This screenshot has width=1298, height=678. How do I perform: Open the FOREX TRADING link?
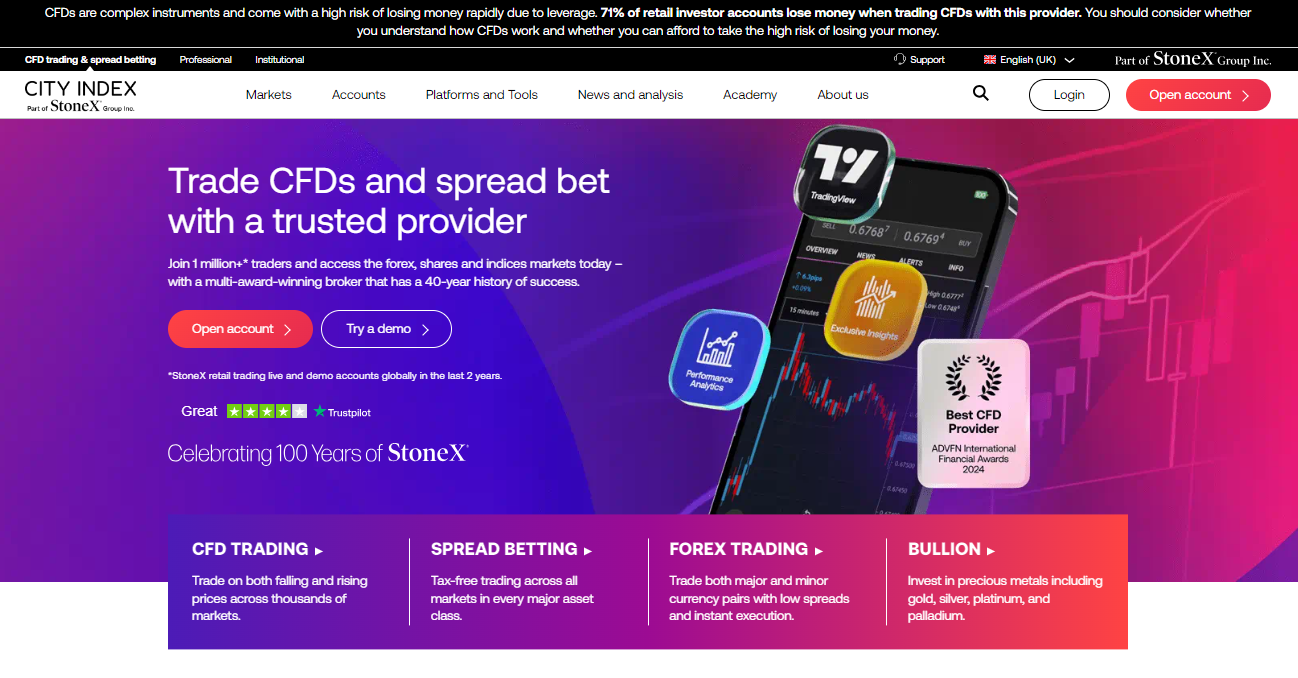click(746, 549)
